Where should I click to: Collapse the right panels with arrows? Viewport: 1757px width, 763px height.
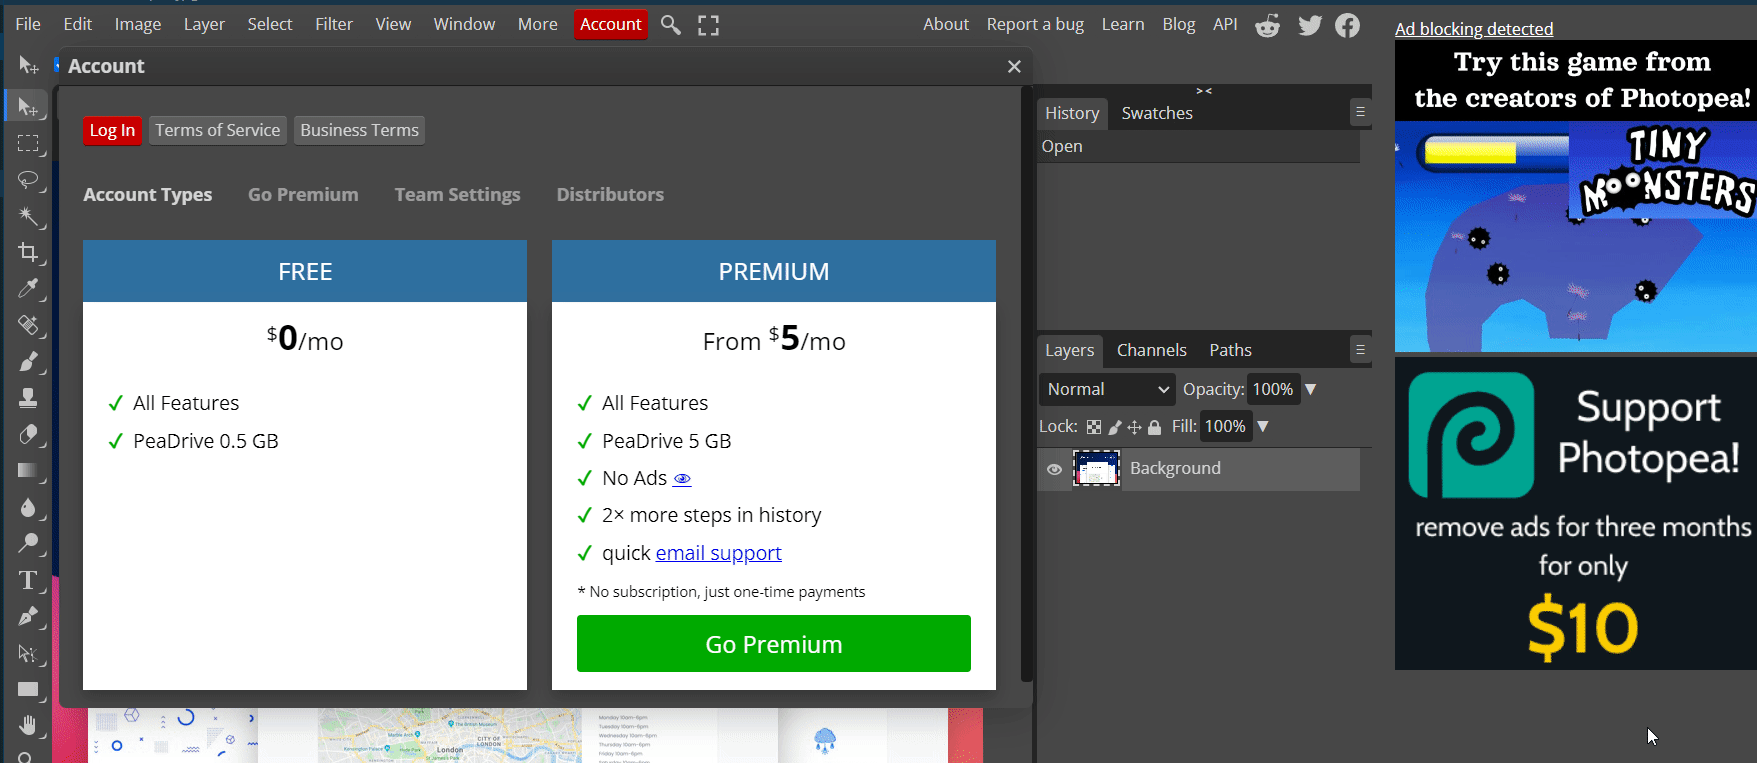(x=1204, y=91)
